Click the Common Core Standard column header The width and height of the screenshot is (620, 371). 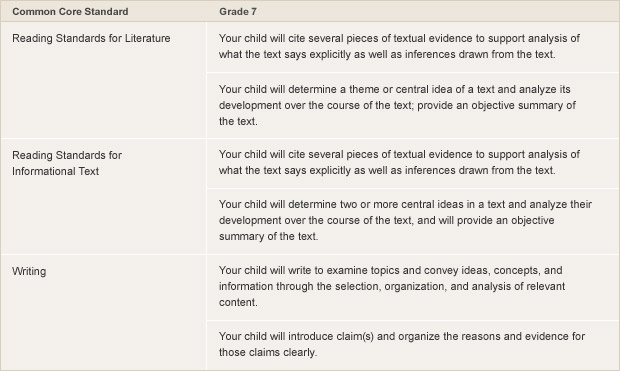pyautogui.click(x=70, y=11)
